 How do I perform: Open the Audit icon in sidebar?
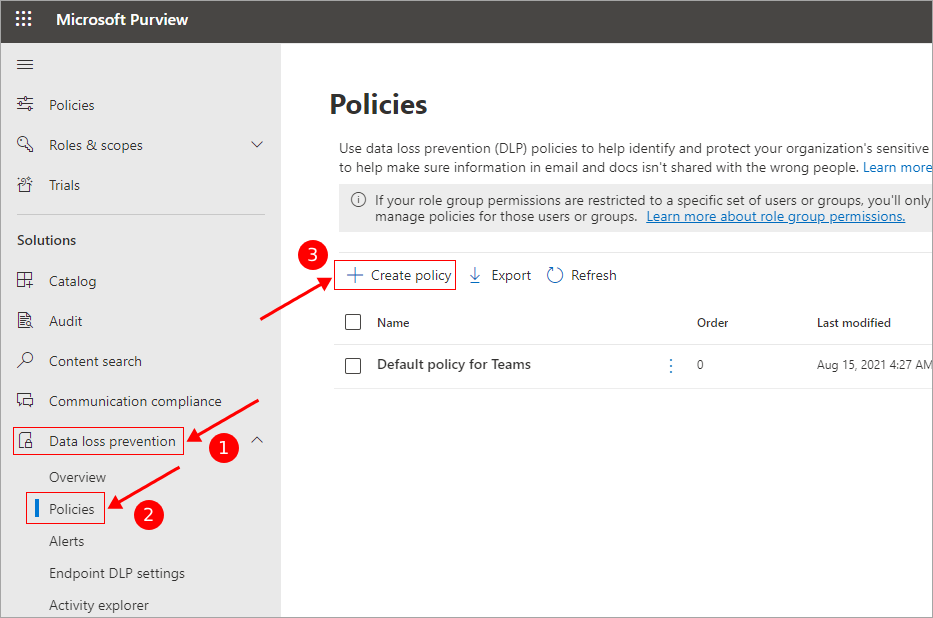[x=25, y=321]
